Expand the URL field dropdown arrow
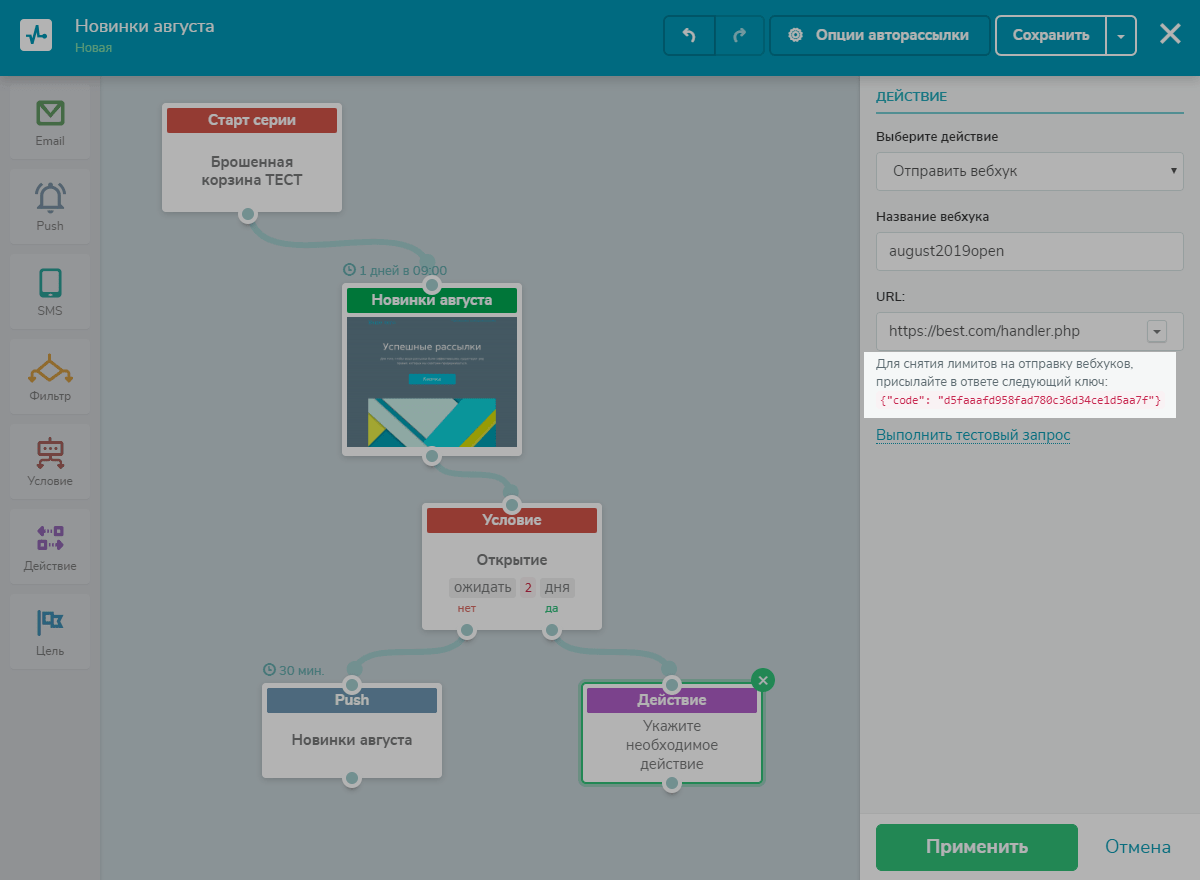The height and width of the screenshot is (880, 1200). pyautogui.click(x=1157, y=331)
